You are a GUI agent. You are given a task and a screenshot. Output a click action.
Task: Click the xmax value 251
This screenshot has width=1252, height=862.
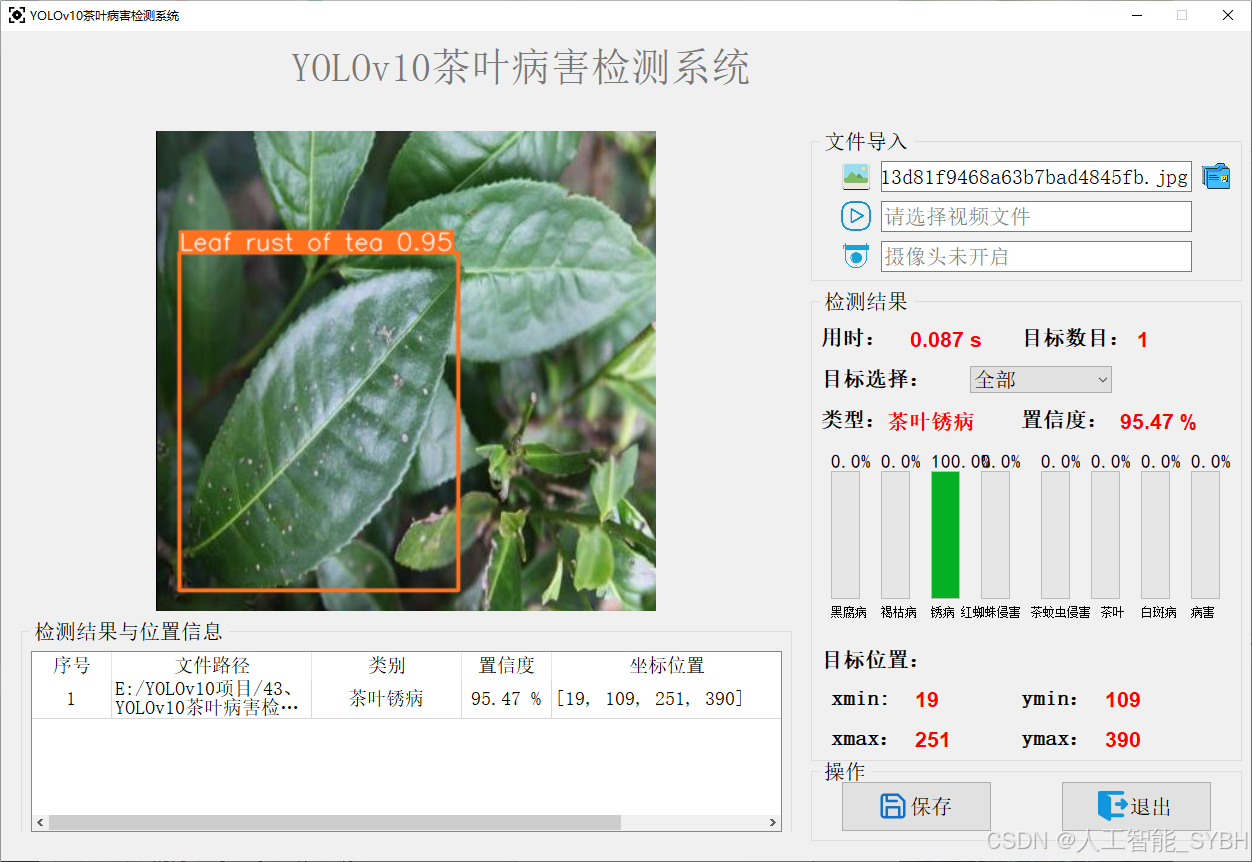932,740
